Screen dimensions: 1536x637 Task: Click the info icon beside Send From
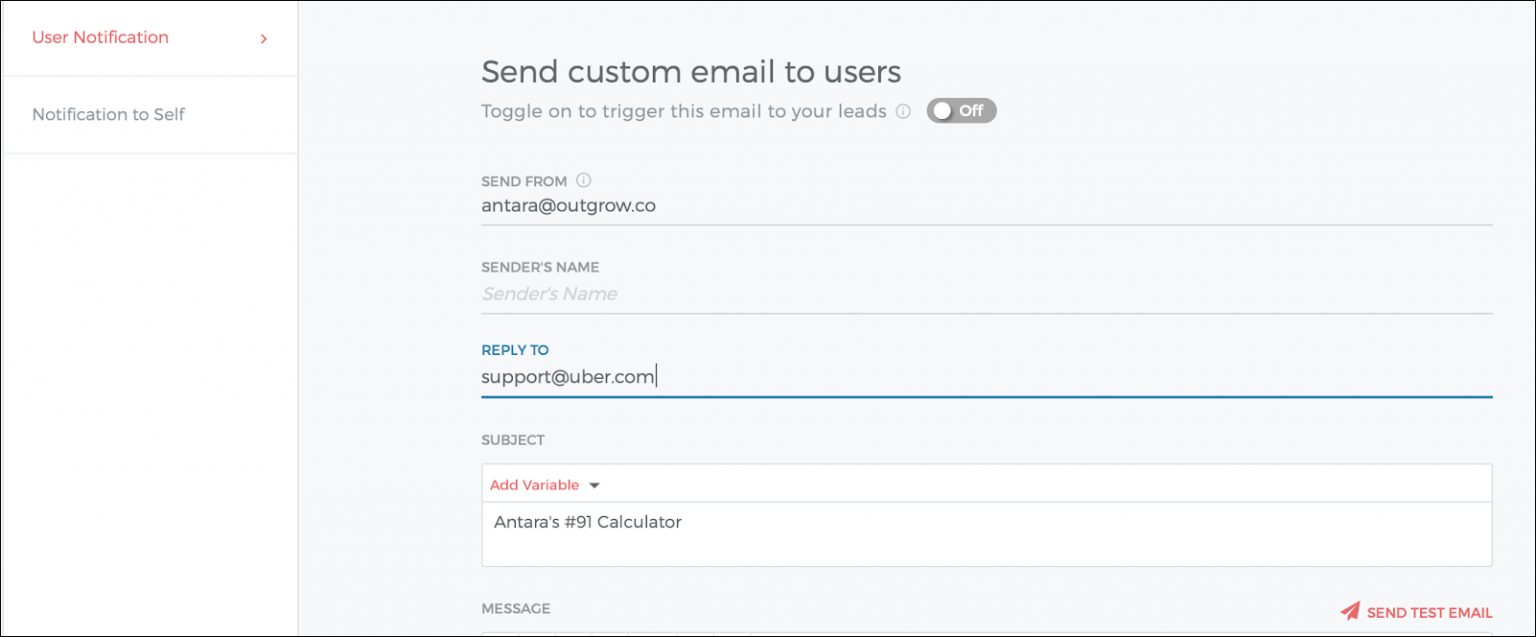pyautogui.click(x=584, y=181)
